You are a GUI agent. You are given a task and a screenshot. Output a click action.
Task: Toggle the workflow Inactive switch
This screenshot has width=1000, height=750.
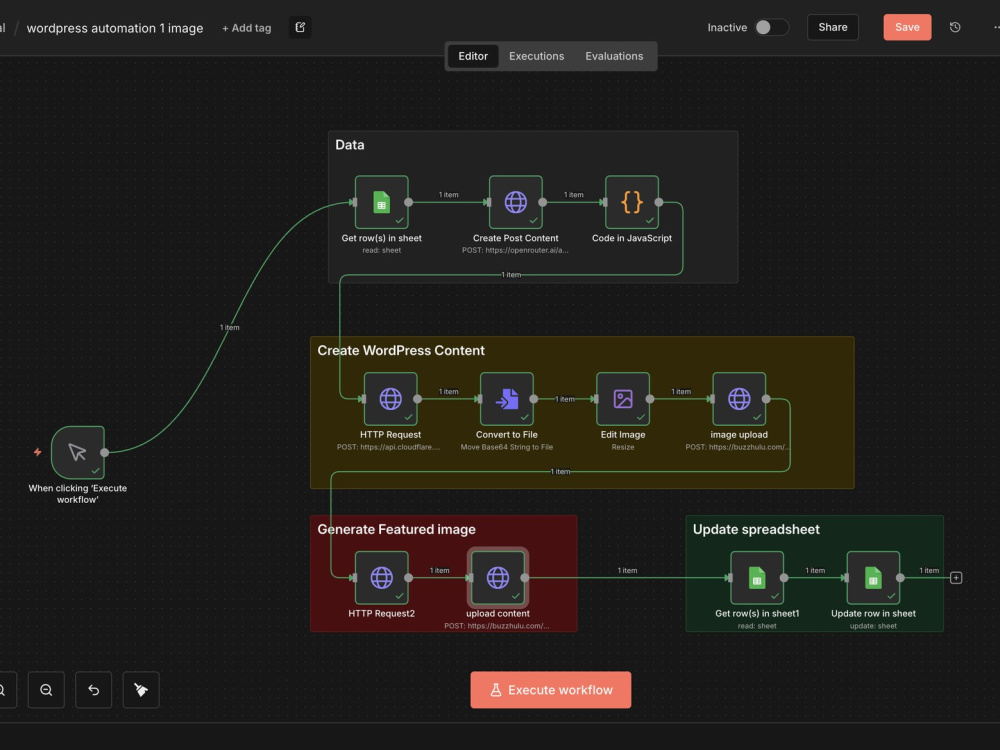772,27
